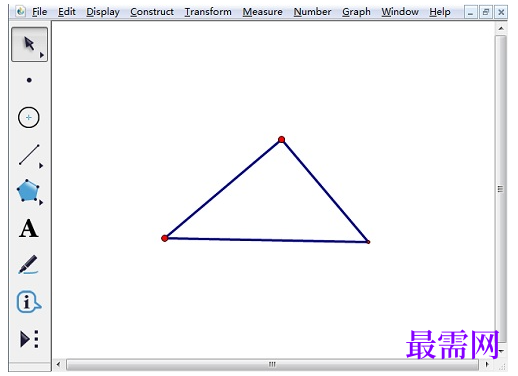Expand the Straightedge tool flyout arrow
Image resolution: width=518 pixels, height=376 pixels.
(41, 165)
